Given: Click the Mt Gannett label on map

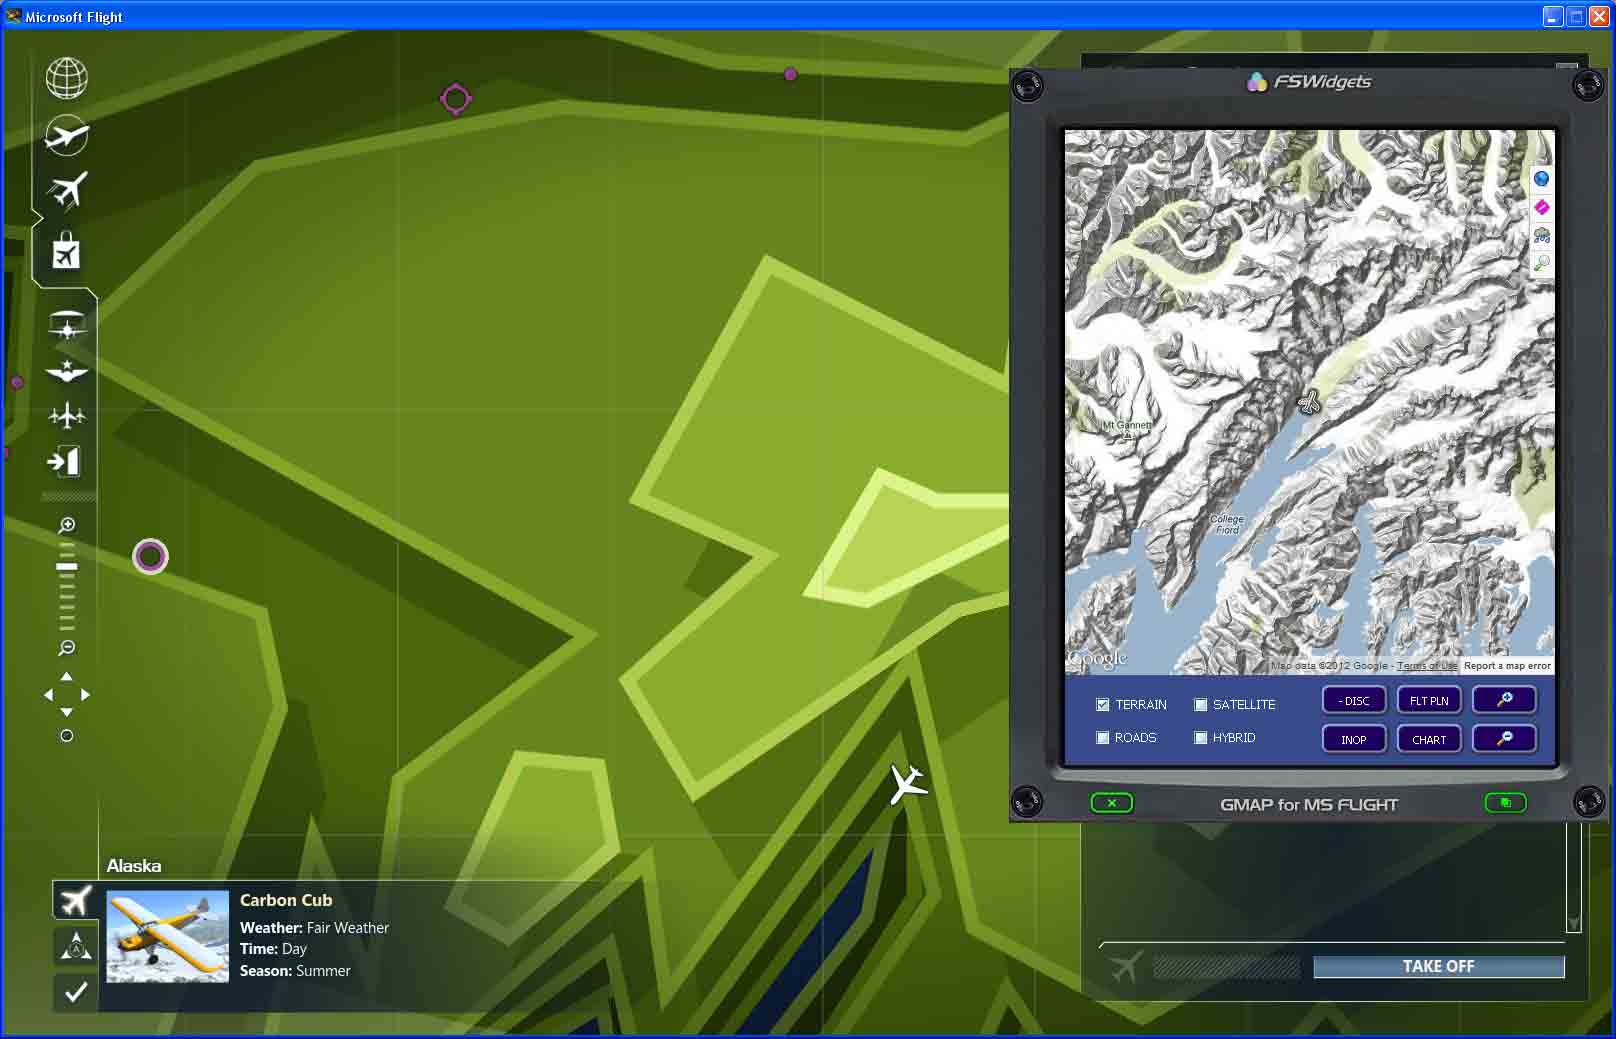Looking at the screenshot, I should click(1127, 425).
